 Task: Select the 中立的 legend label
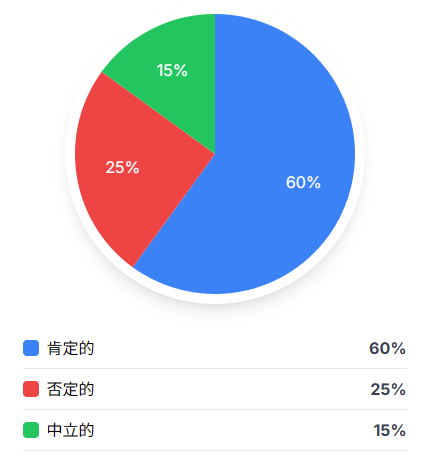pos(71,430)
